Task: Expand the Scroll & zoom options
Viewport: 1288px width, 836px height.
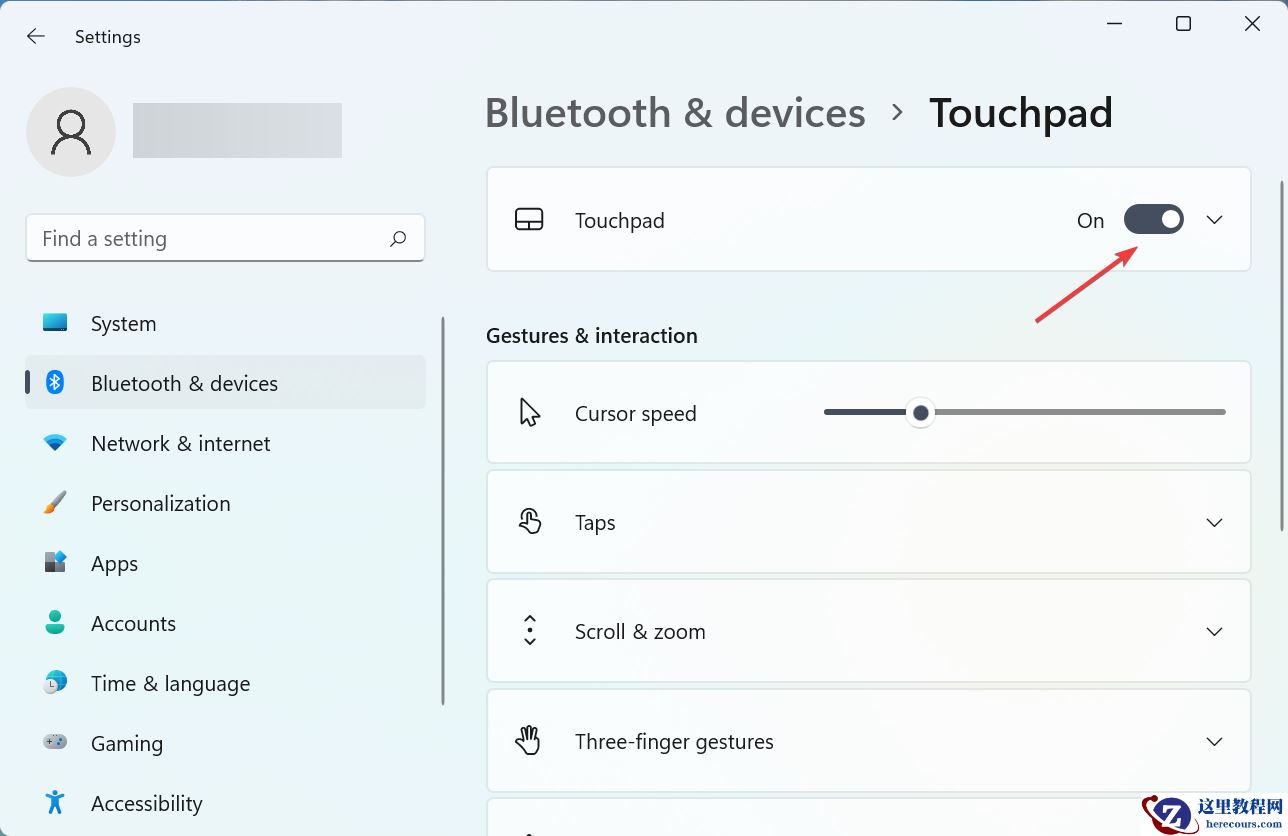Action: [x=1214, y=632]
